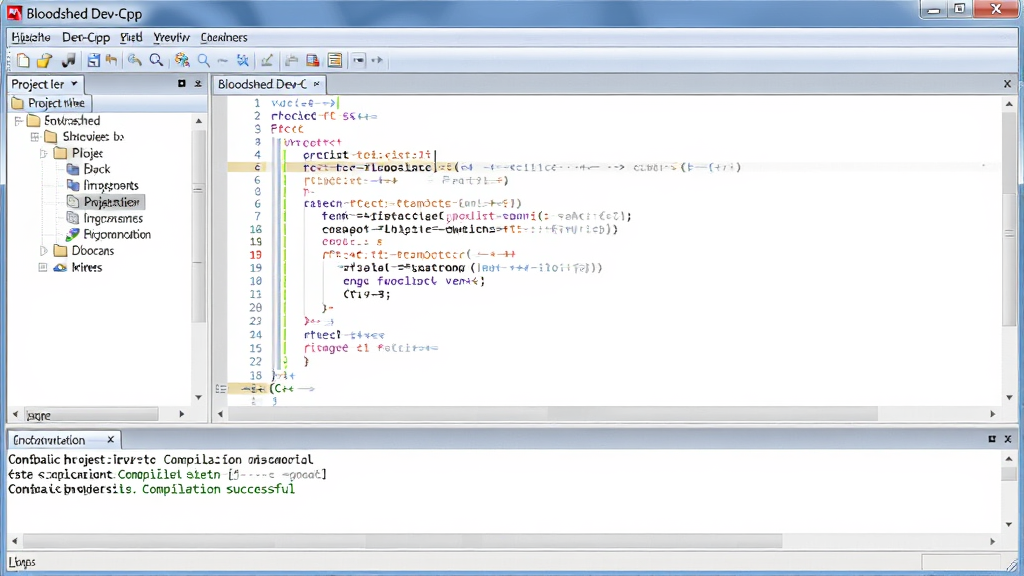
Task: Click the blue floppy-disk save icon
Action: coord(93,61)
